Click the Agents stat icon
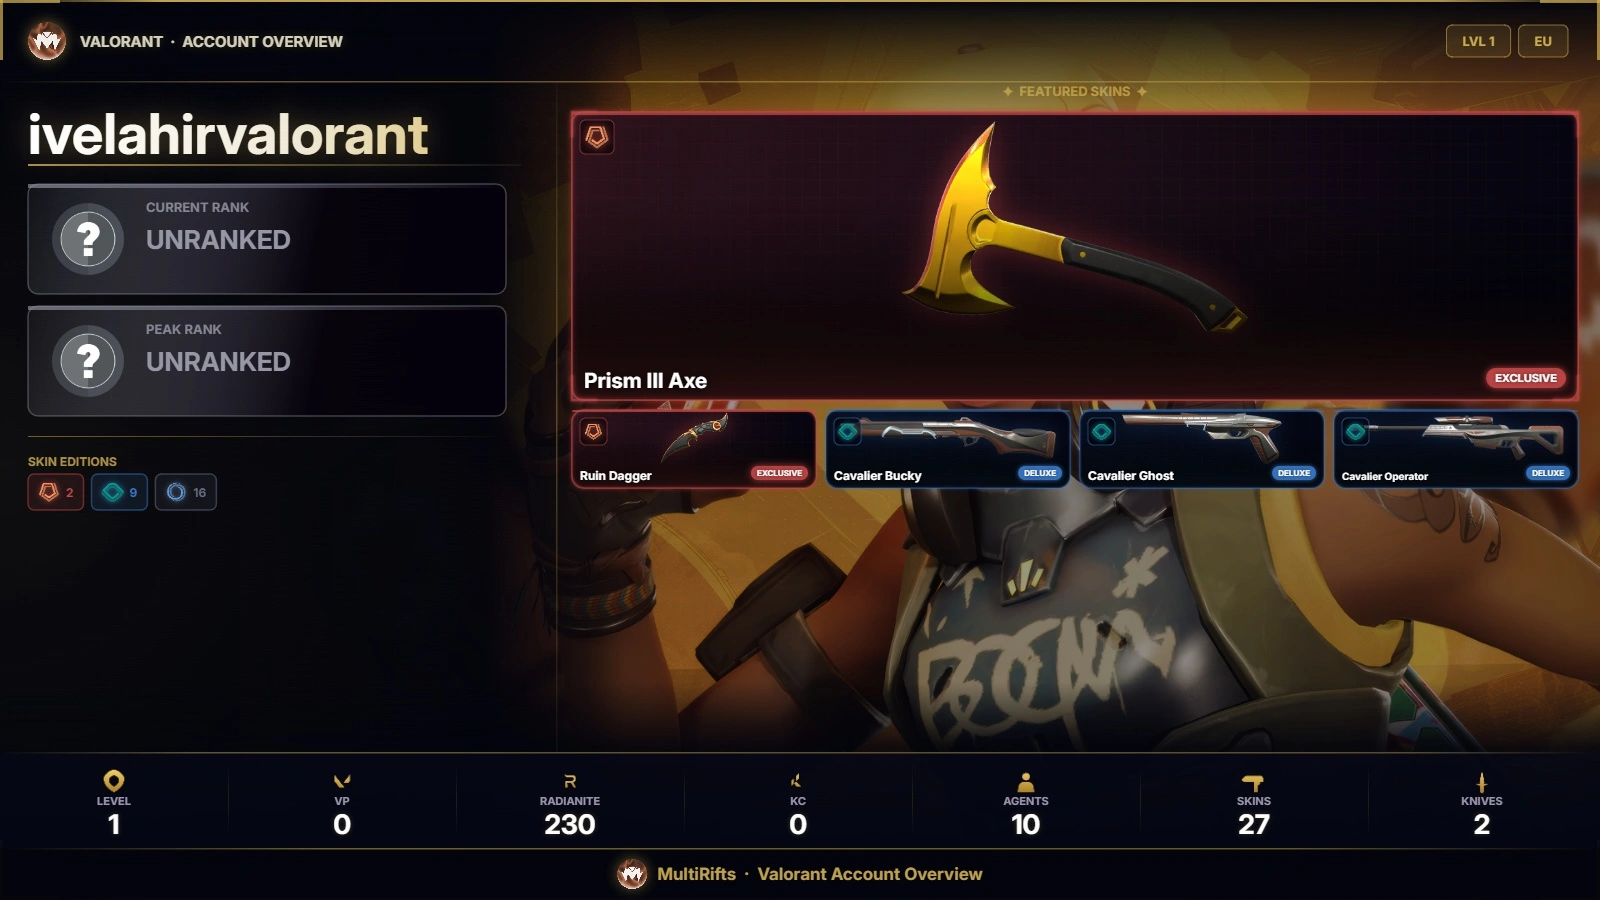The height and width of the screenshot is (900, 1600). click(1026, 782)
